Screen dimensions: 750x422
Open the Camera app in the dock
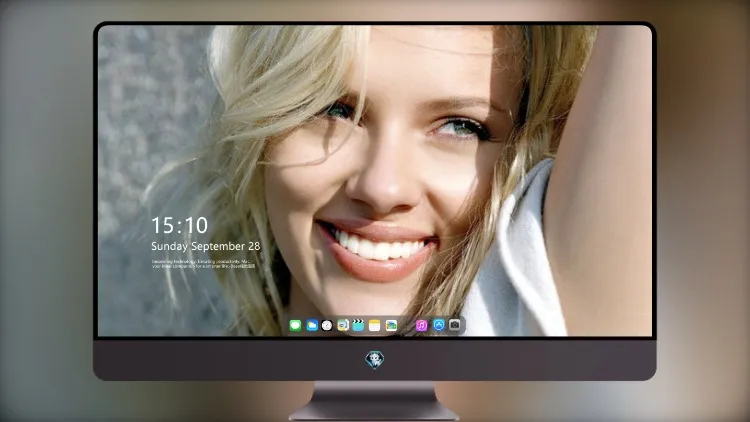(x=455, y=325)
